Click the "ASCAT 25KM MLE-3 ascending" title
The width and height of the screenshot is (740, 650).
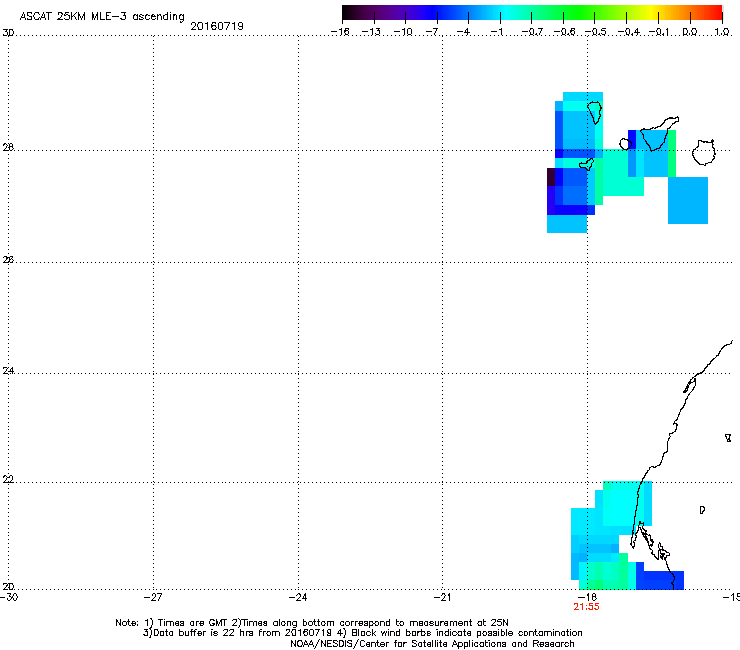102,16
